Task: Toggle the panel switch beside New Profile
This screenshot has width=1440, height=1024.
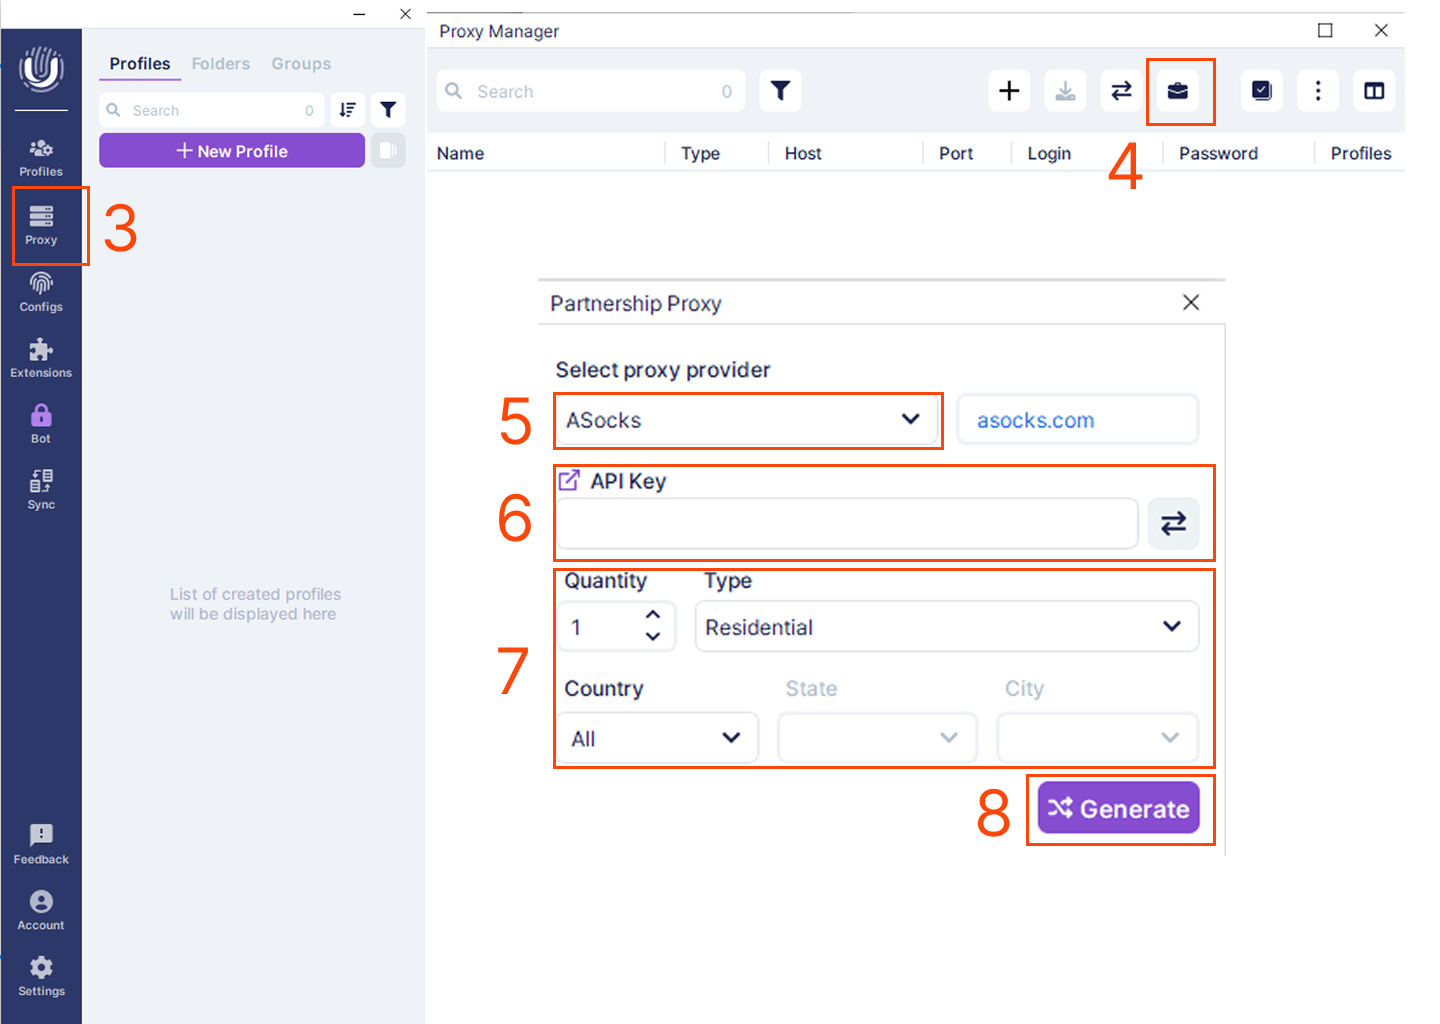Action: [388, 151]
